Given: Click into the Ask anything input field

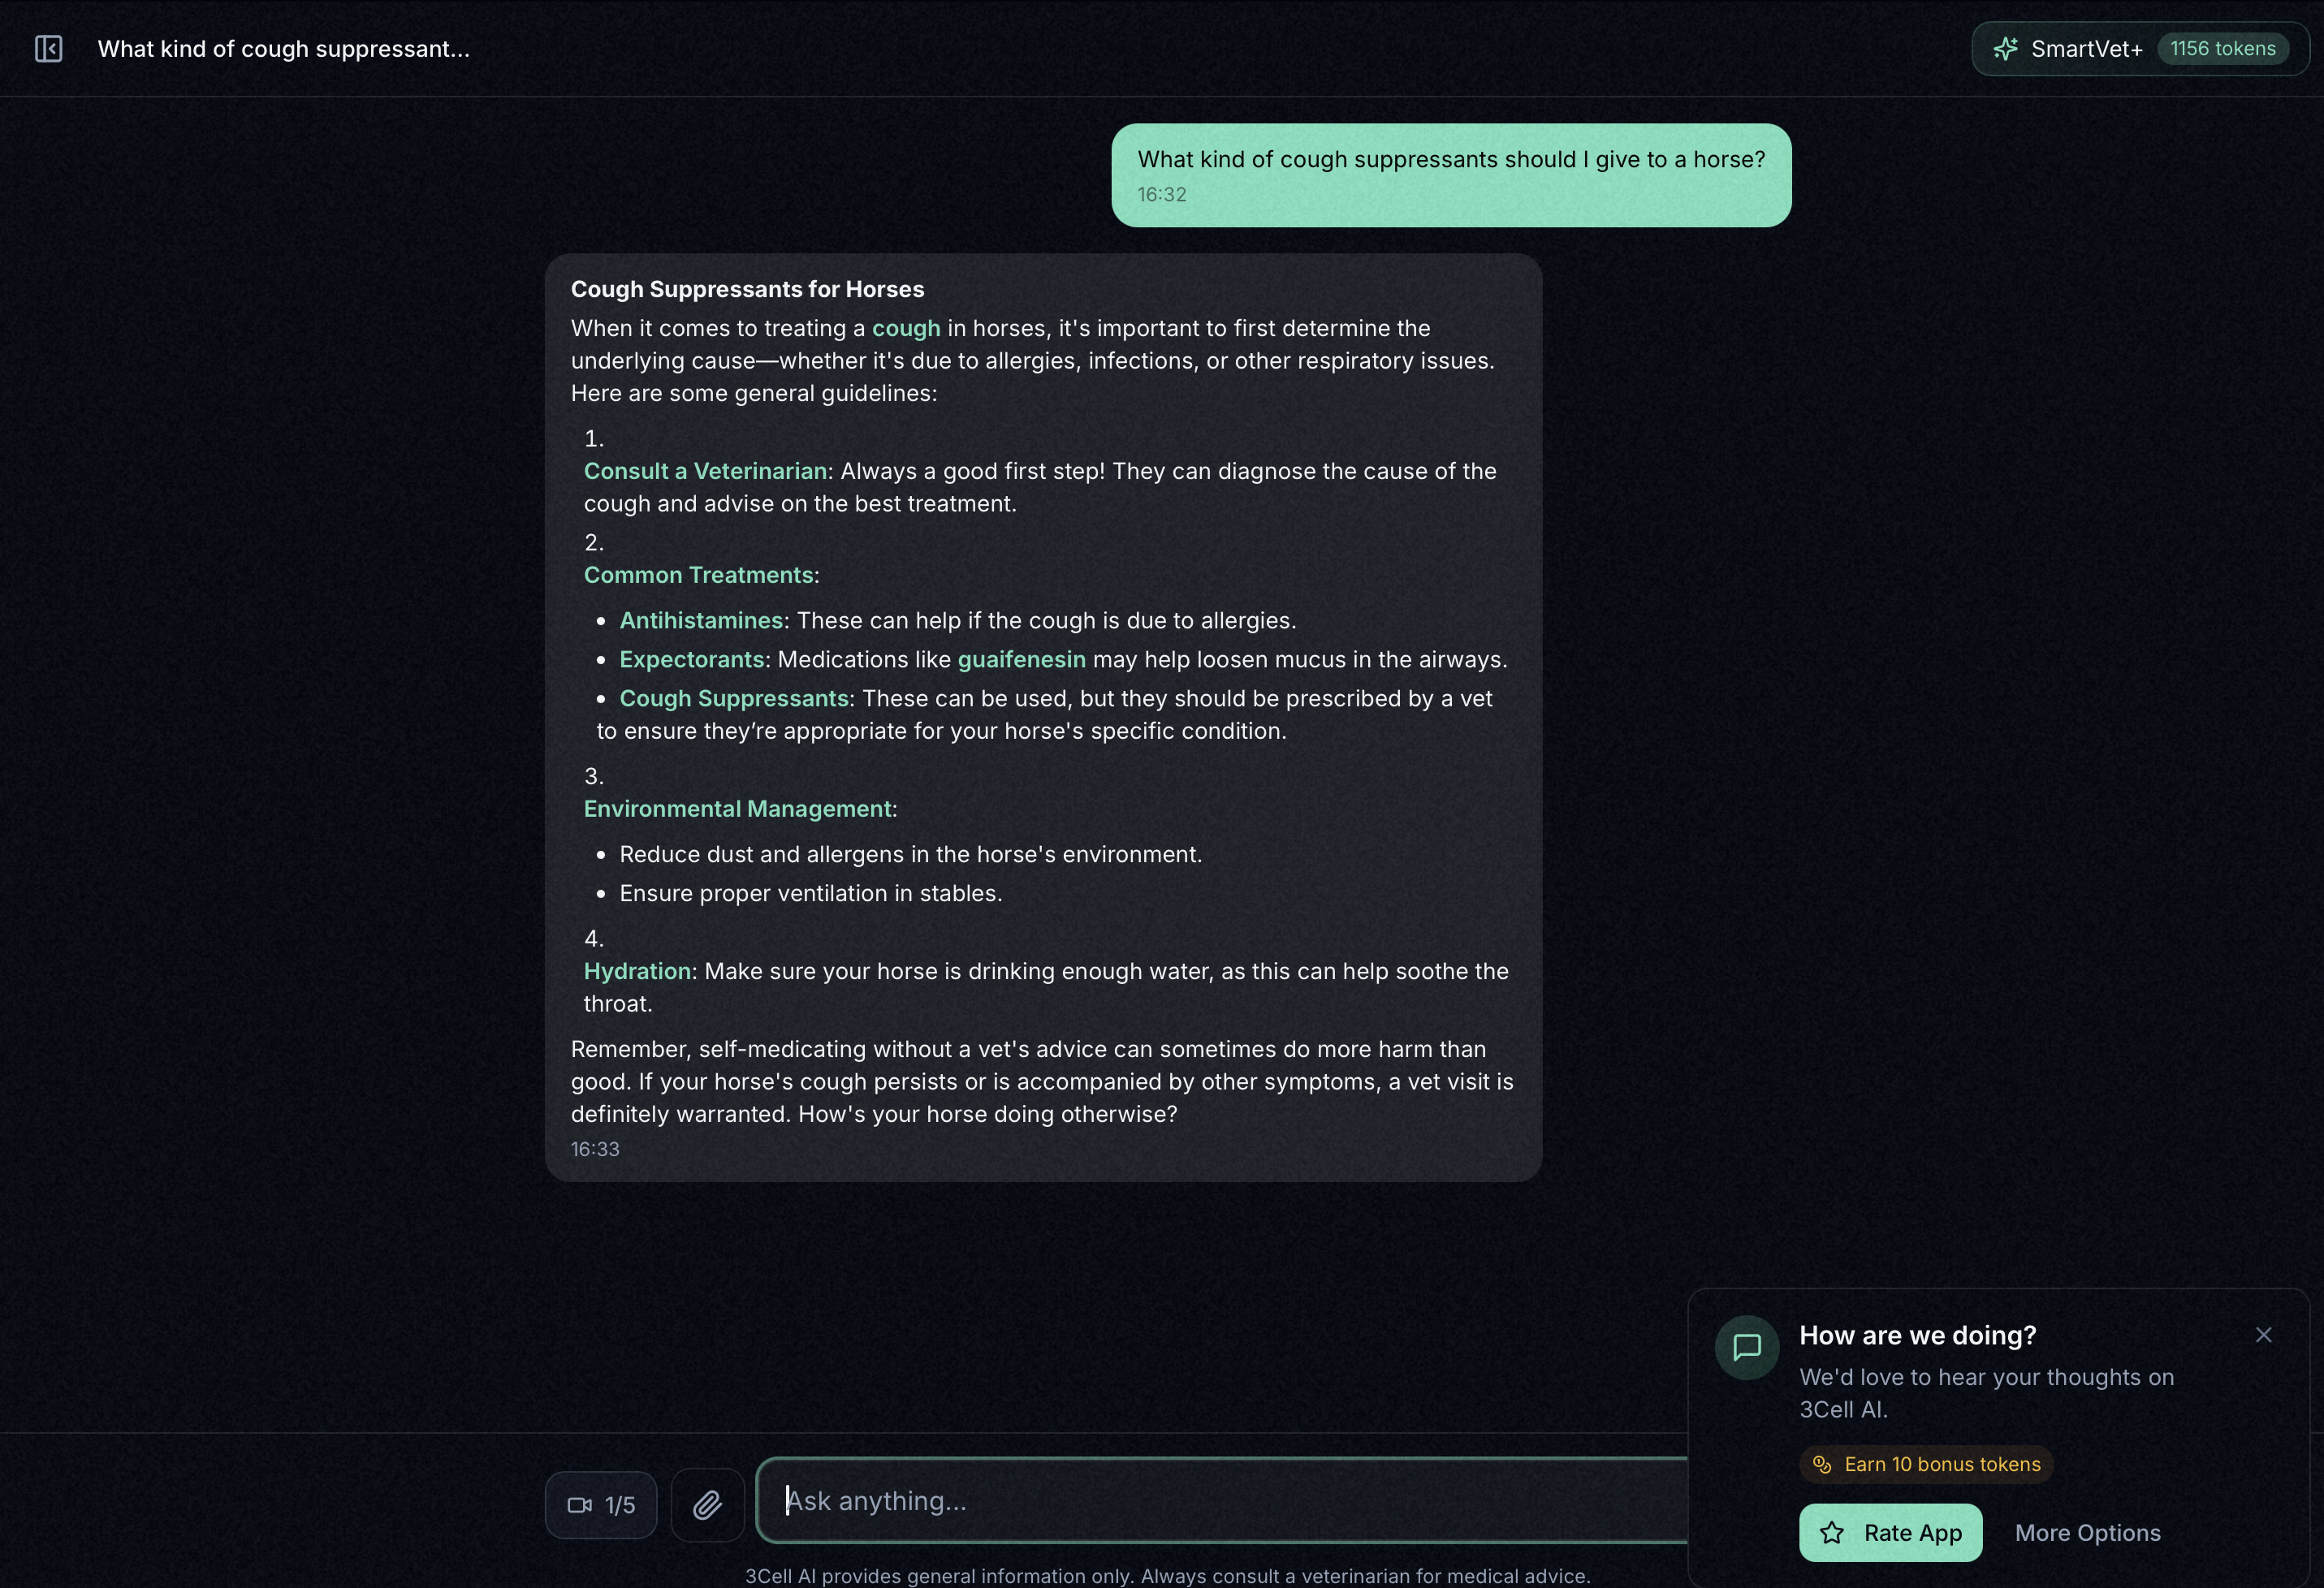Looking at the screenshot, I should [x=1200, y=1500].
